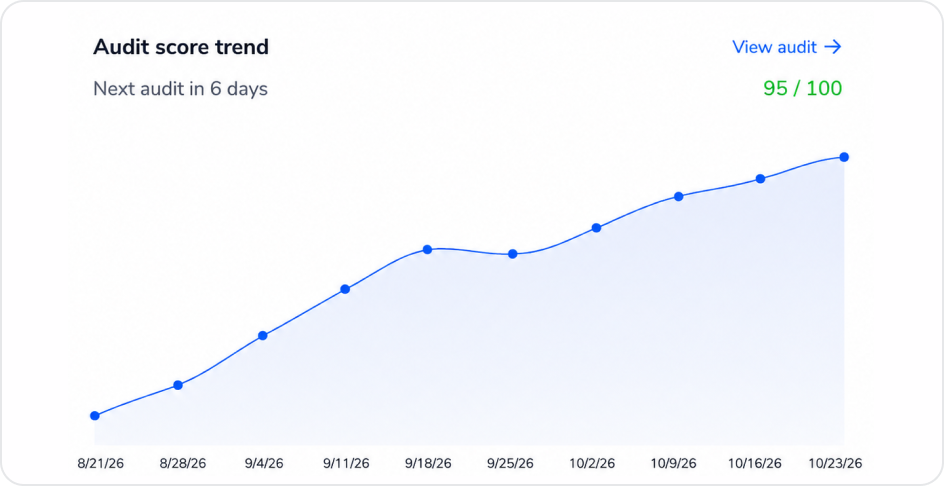The width and height of the screenshot is (944, 486).
Task: Click the Audit score trend title
Action: click(181, 47)
